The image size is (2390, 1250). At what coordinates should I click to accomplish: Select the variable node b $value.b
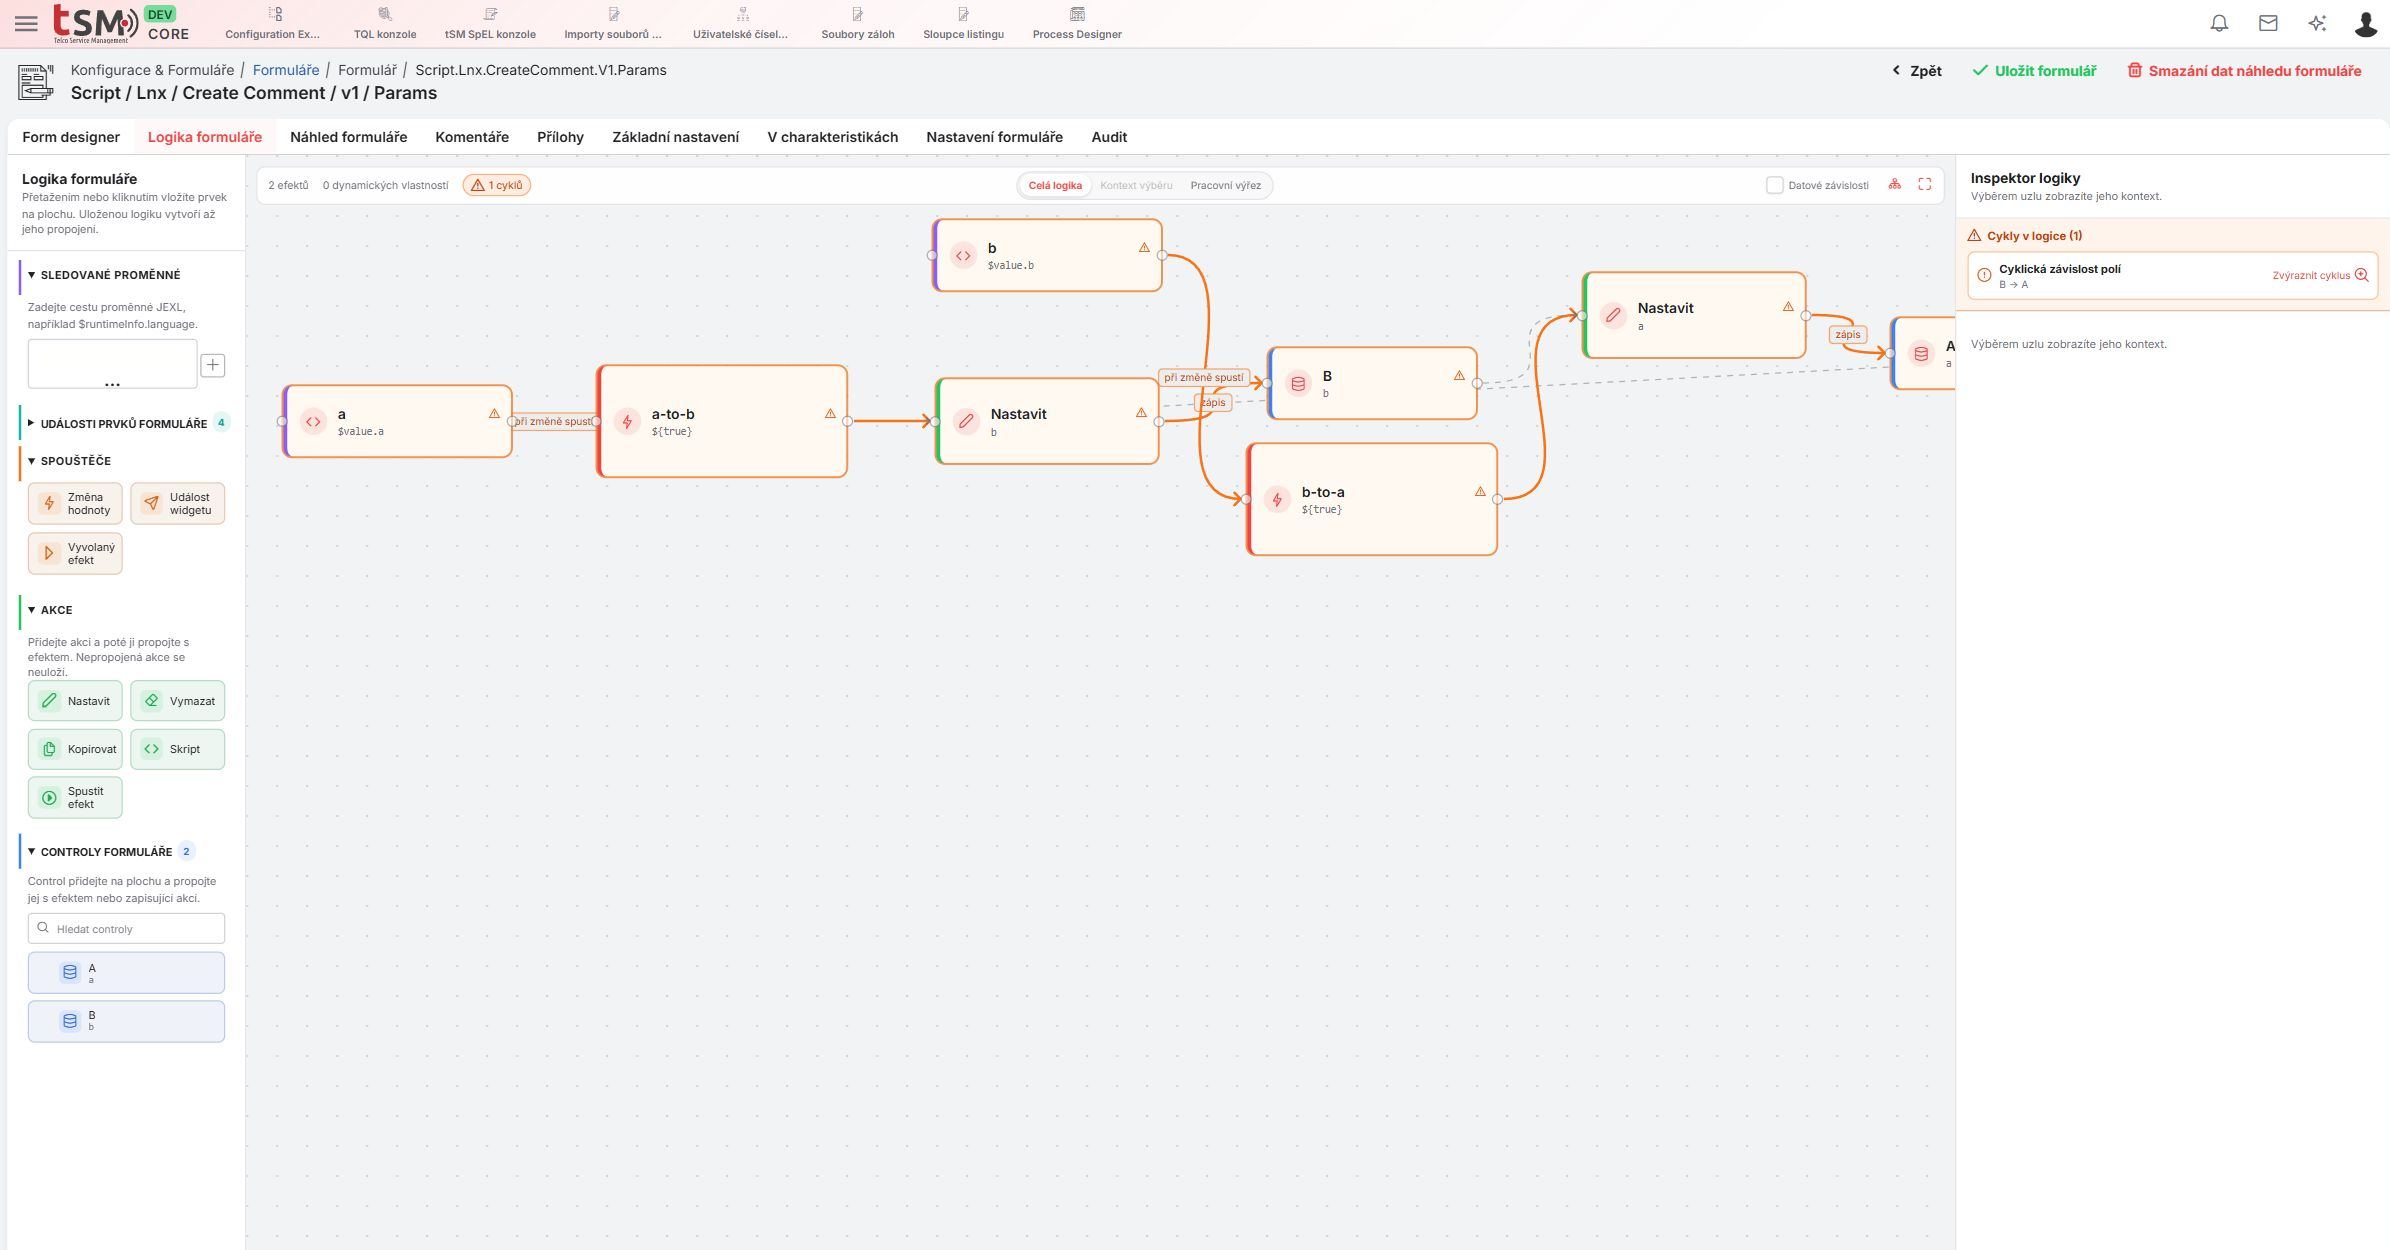point(1047,256)
